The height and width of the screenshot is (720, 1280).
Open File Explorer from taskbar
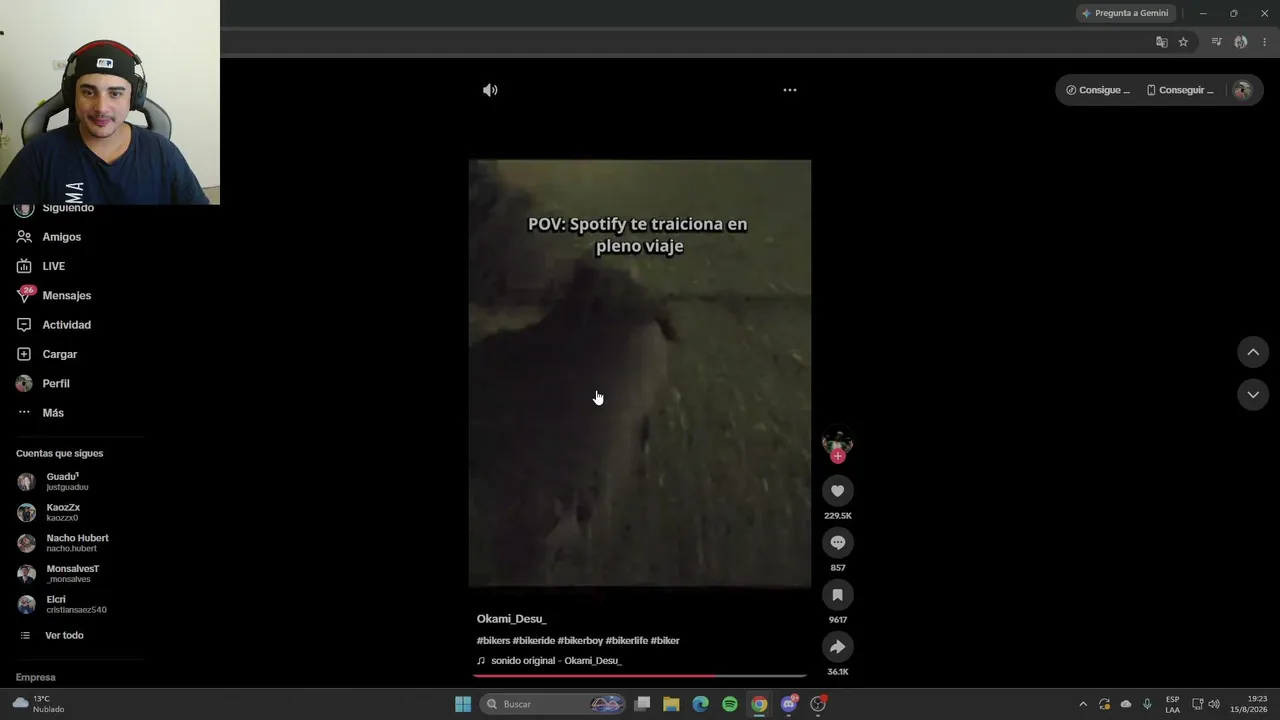tap(671, 704)
